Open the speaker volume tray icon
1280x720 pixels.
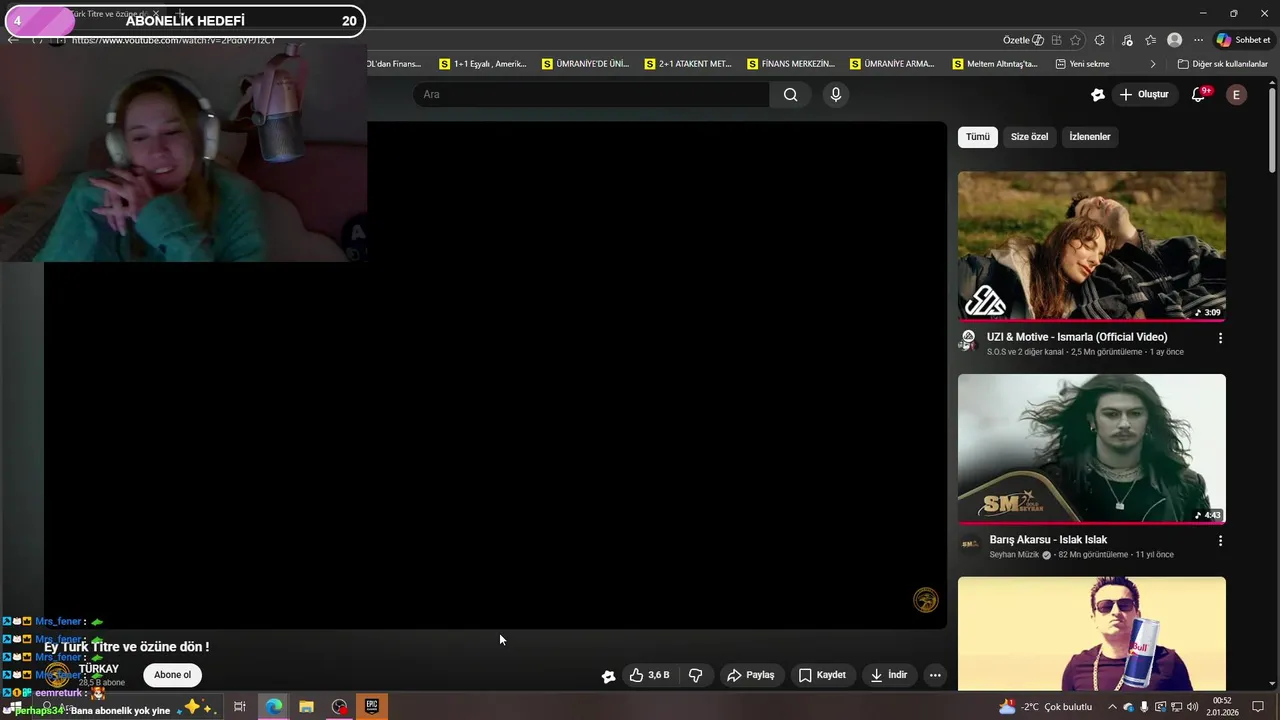coord(1192,707)
